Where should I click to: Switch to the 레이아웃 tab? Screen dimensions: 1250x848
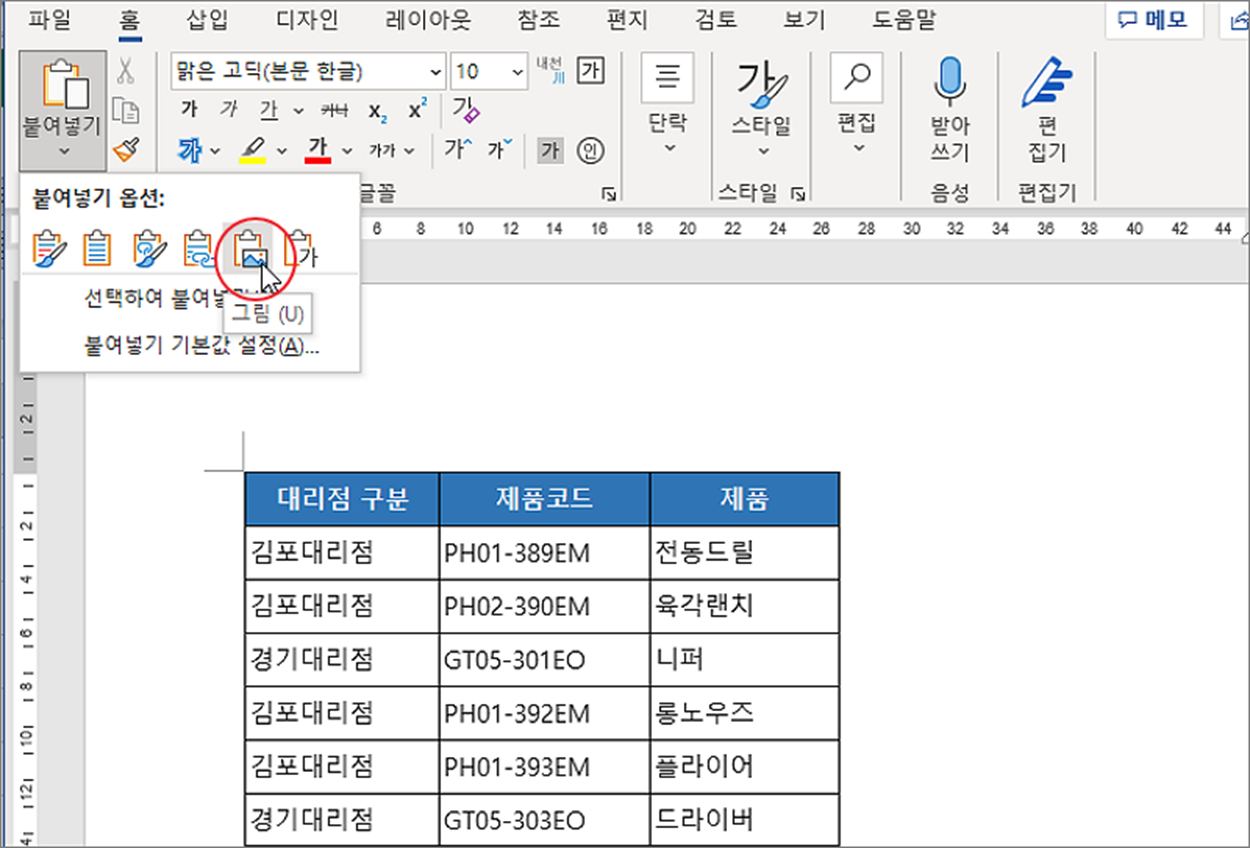click(x=428, y=19)
